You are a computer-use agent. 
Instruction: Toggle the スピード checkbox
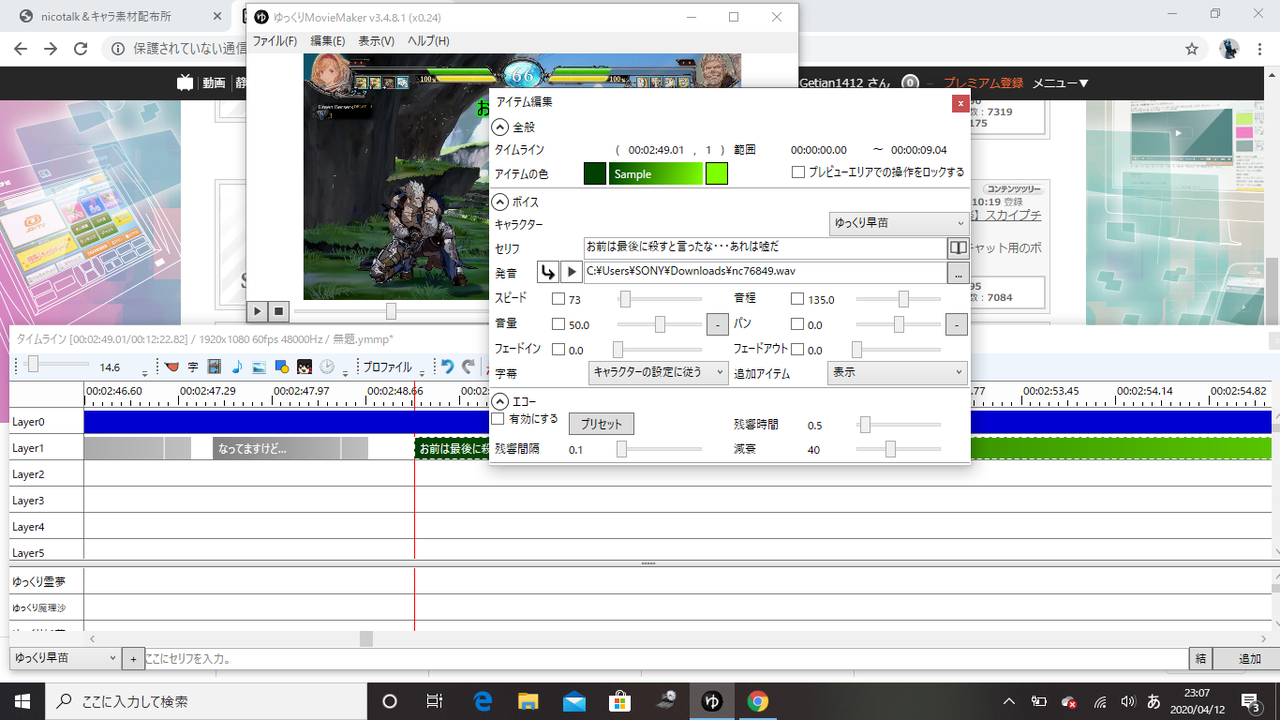(x=558, y=299)
